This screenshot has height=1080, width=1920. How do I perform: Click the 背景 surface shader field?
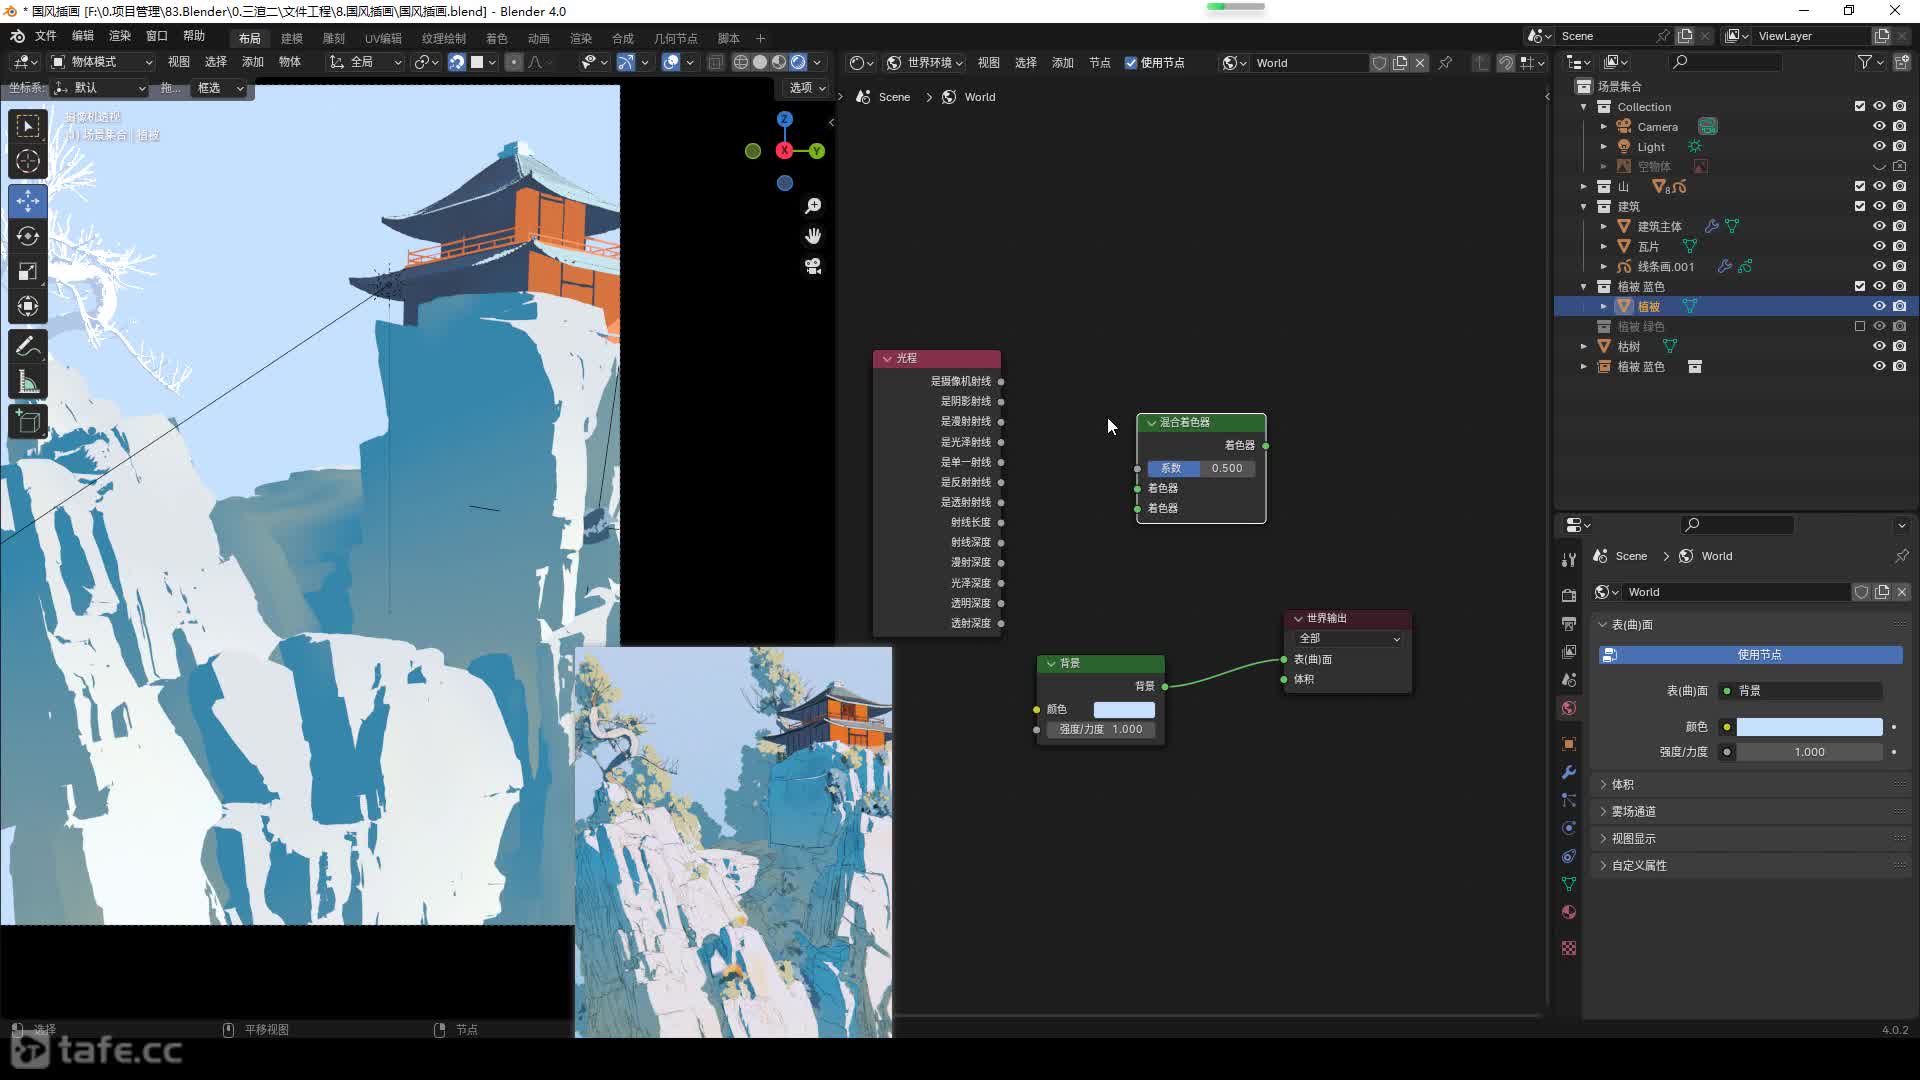click(1800, 691)
